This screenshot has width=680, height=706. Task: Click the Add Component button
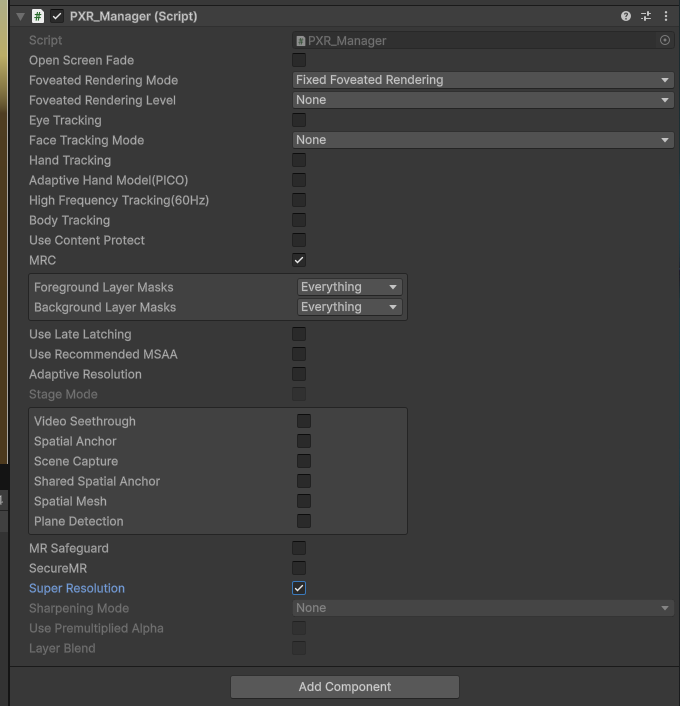coord(345,687)
